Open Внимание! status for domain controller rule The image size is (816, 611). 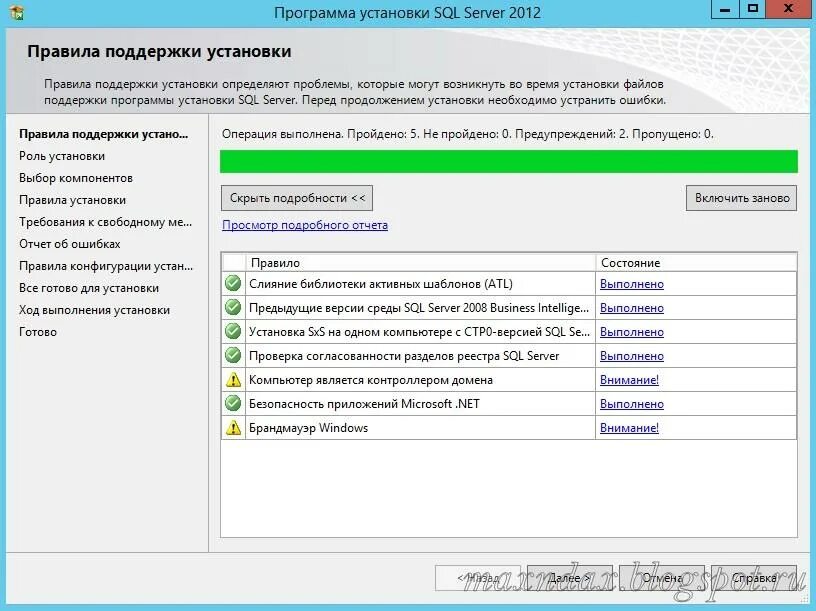[629, 380]
